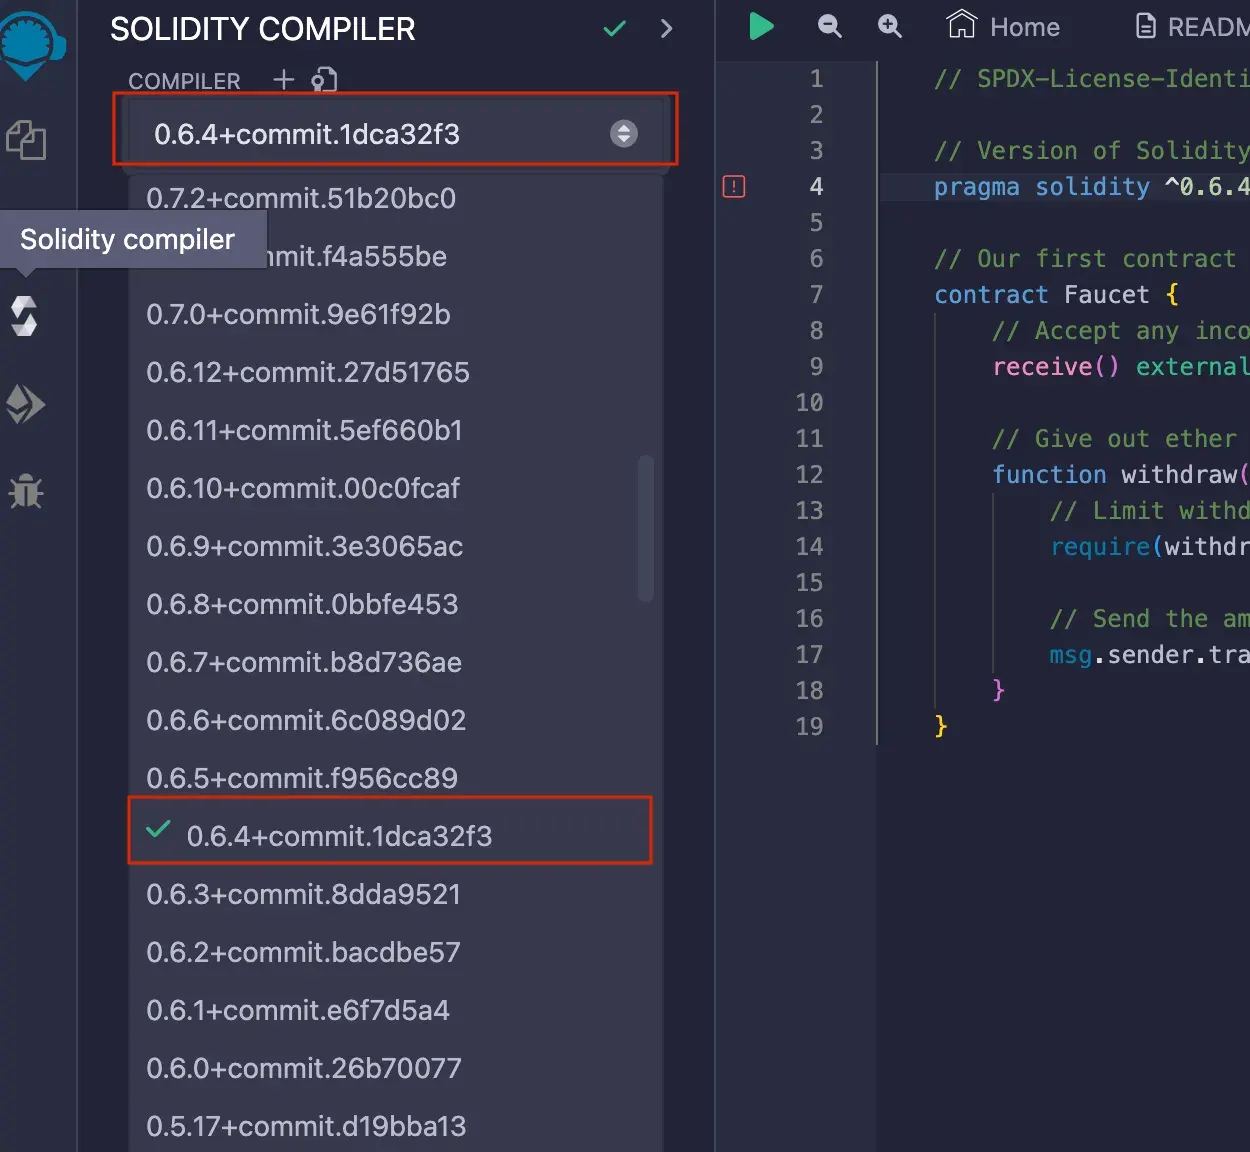Add a custom compiler with plus icon

[x=284, y=79]
